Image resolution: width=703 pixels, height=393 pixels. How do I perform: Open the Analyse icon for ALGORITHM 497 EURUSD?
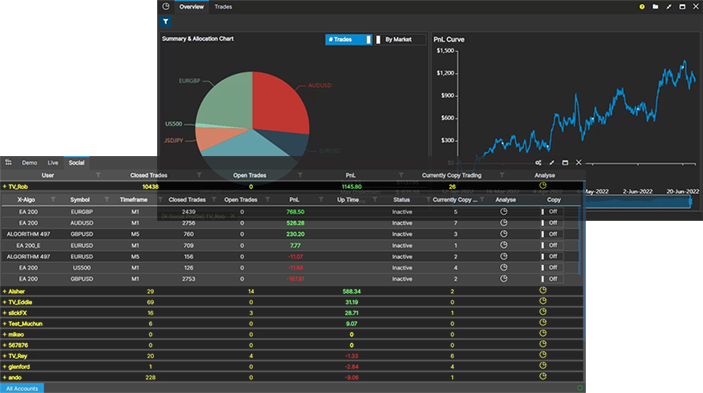[504, 256]
